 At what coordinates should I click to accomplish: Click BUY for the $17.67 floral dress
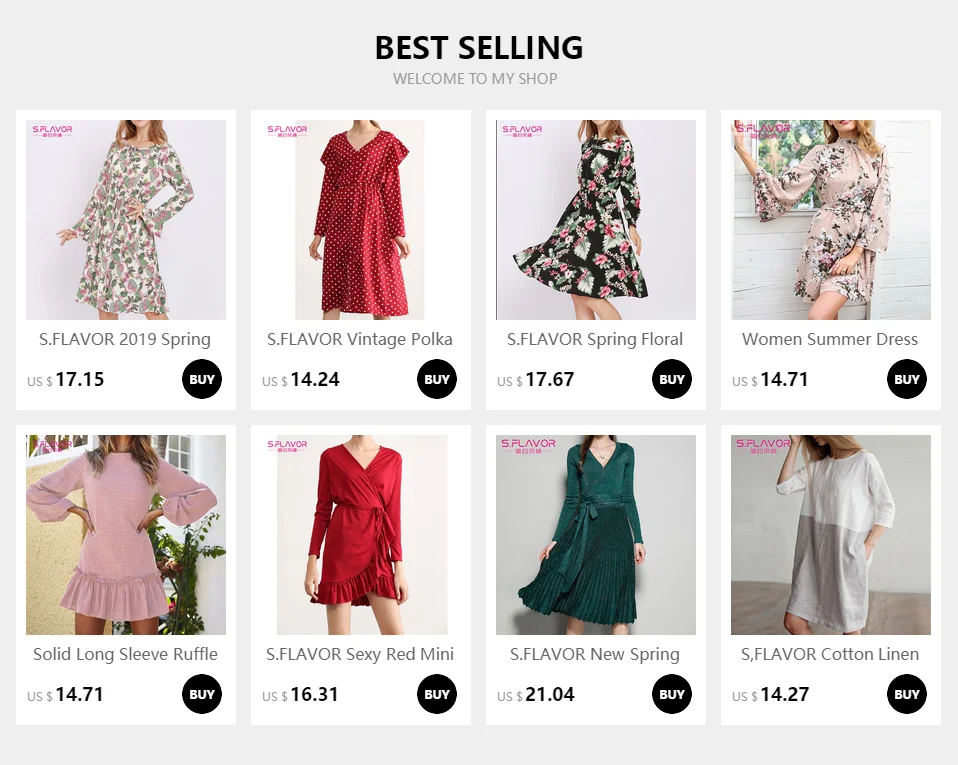pyautogui.click(x=672, y=379)
